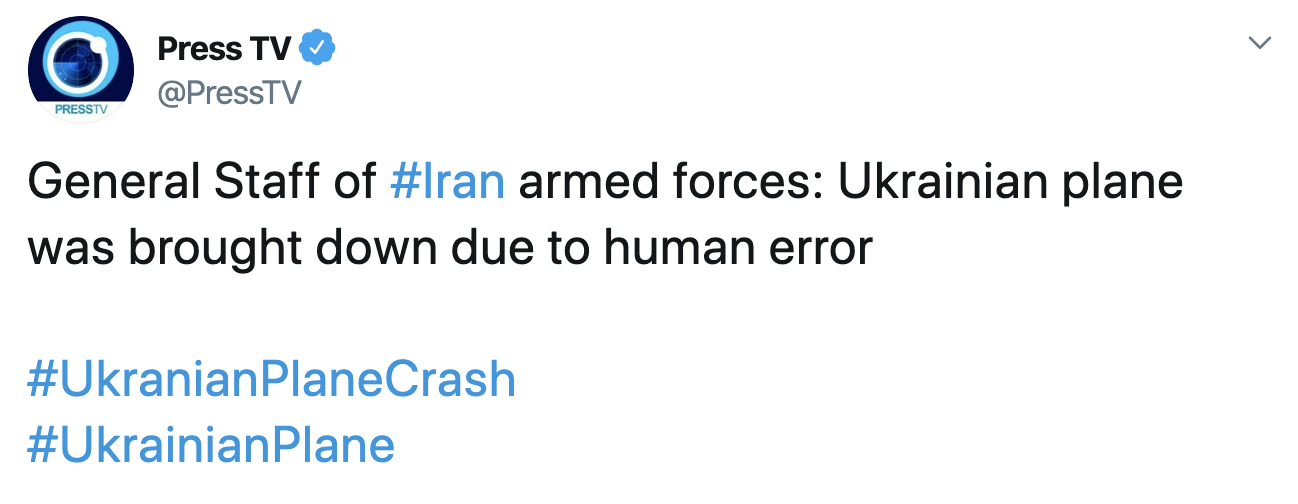
Task: Open the #Iran hashtag
Action: coord(448,184)
